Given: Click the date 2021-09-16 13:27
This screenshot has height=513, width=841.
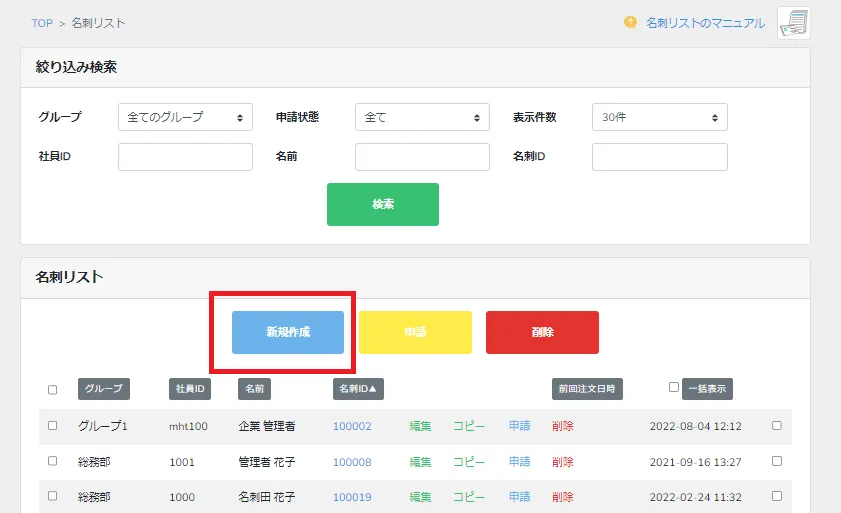Looking at the screenshot, I should click(x=696, y=462).
